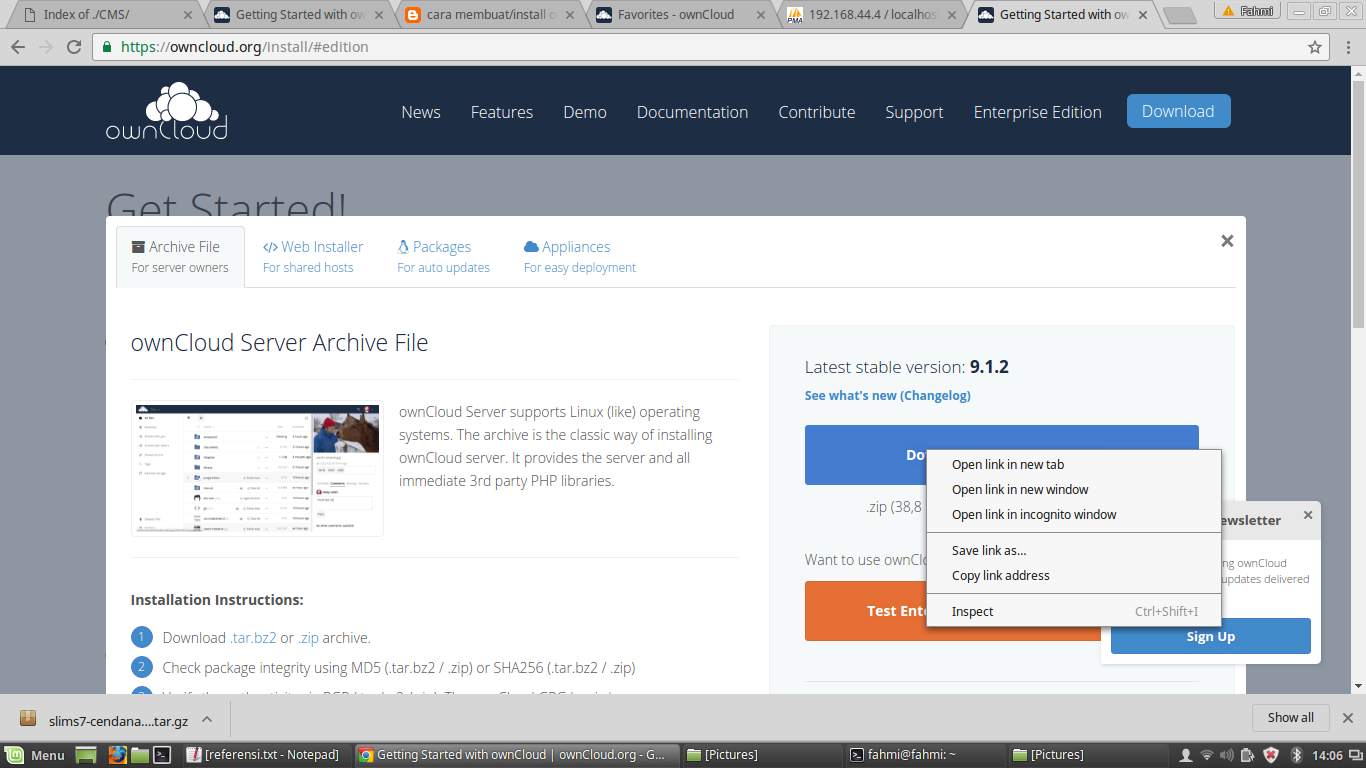Screen dimensions: 1366x768
Task: Click the browser back arrow
Action: (x=18, y=47)
